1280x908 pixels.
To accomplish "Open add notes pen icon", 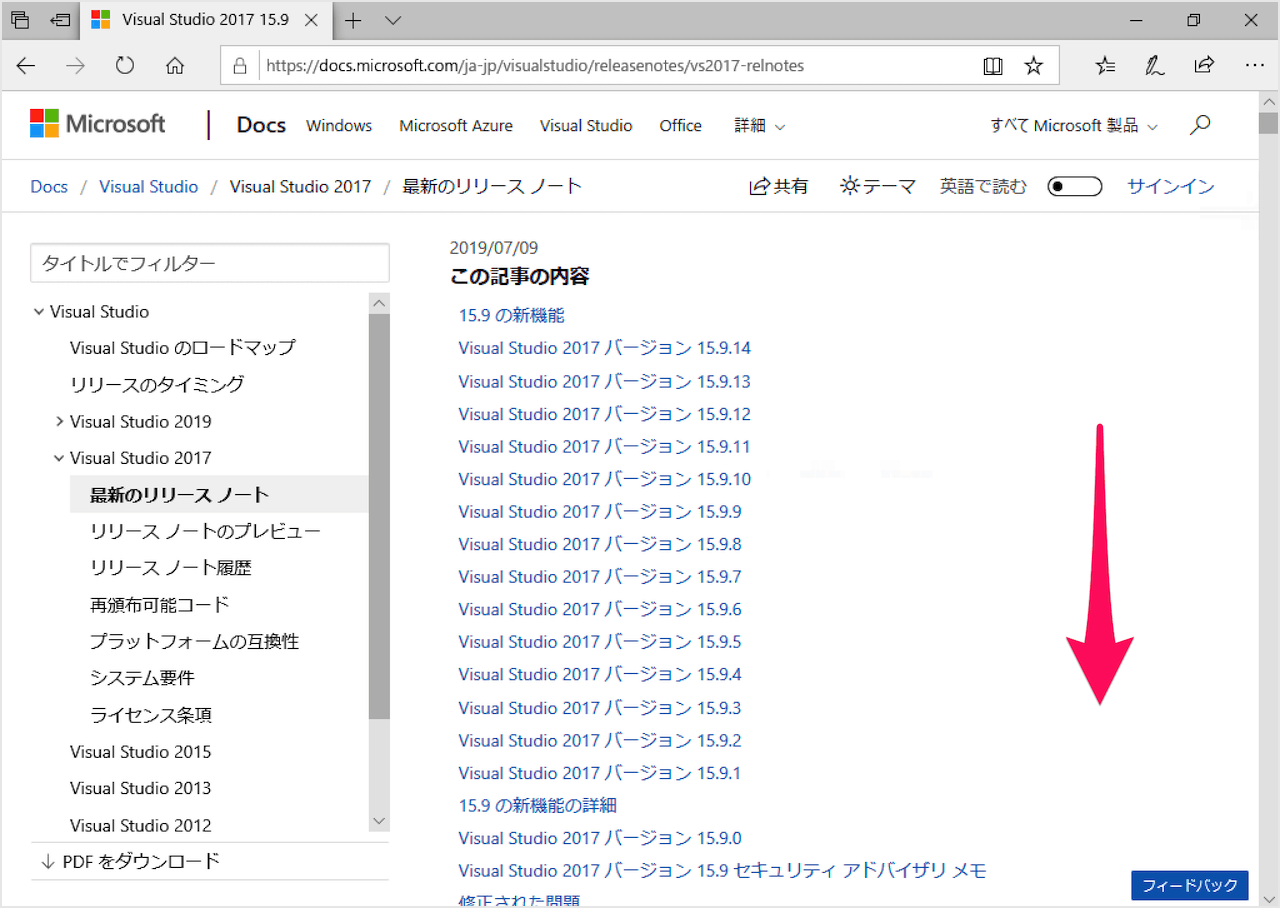I will click(1154, 66).
